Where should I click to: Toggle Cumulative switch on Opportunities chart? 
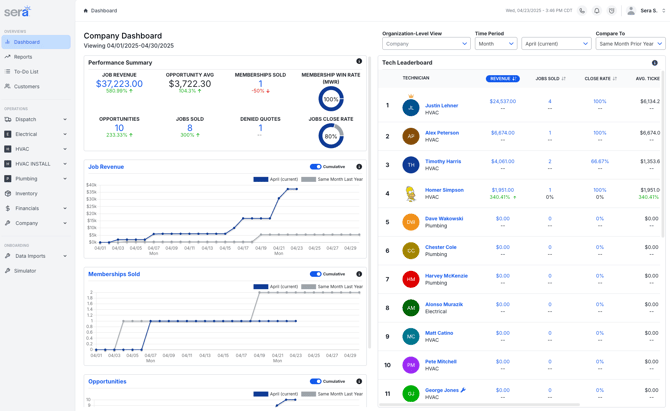click(x=315, y=381)
